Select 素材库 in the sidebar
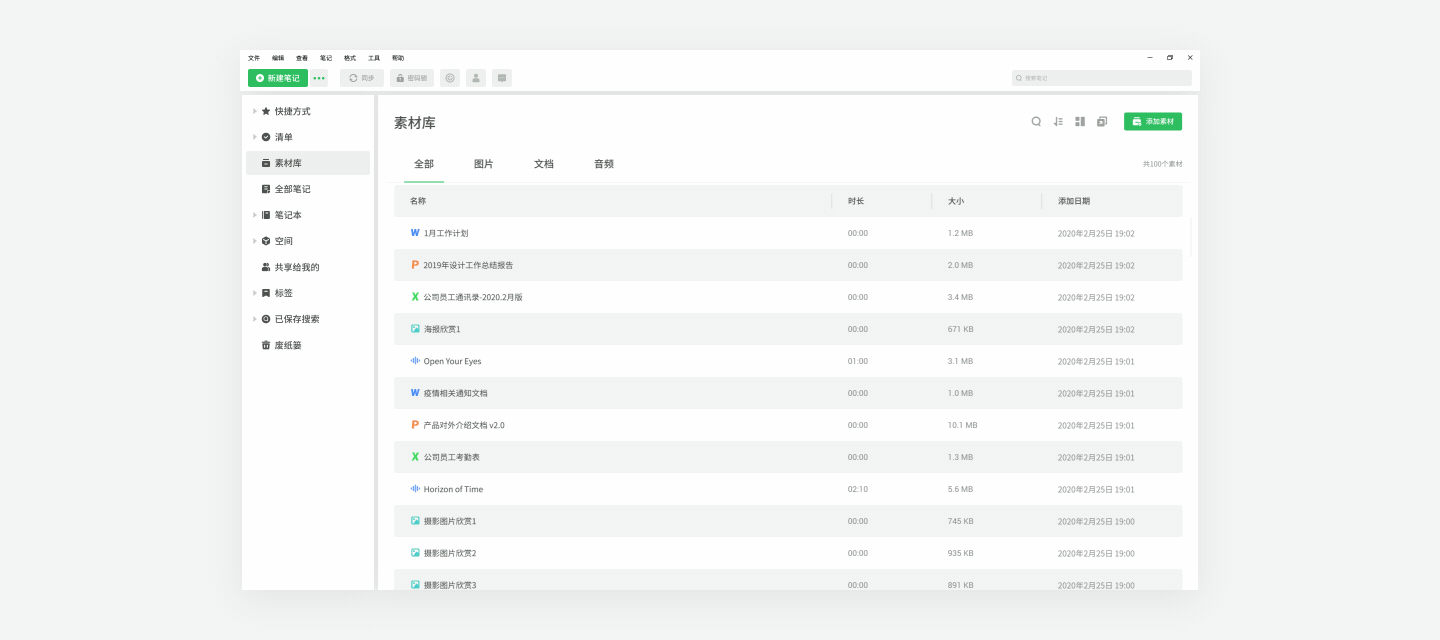 (308, 163)
